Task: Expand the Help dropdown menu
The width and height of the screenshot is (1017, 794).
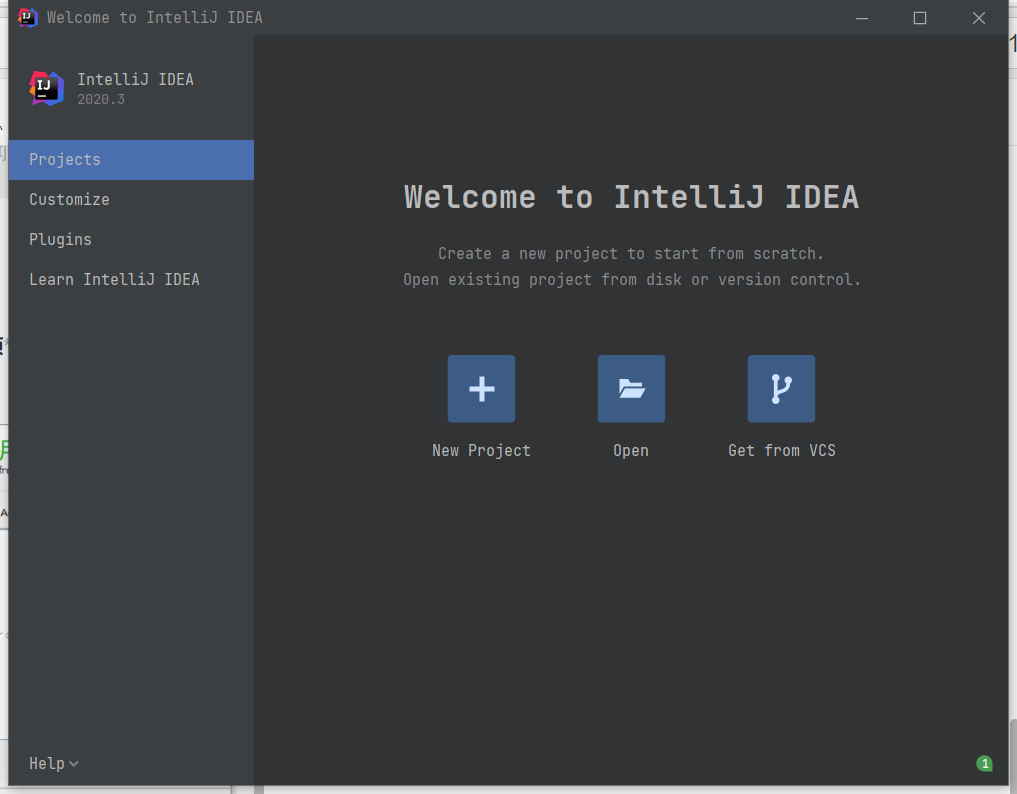Action: click(54, 764)
